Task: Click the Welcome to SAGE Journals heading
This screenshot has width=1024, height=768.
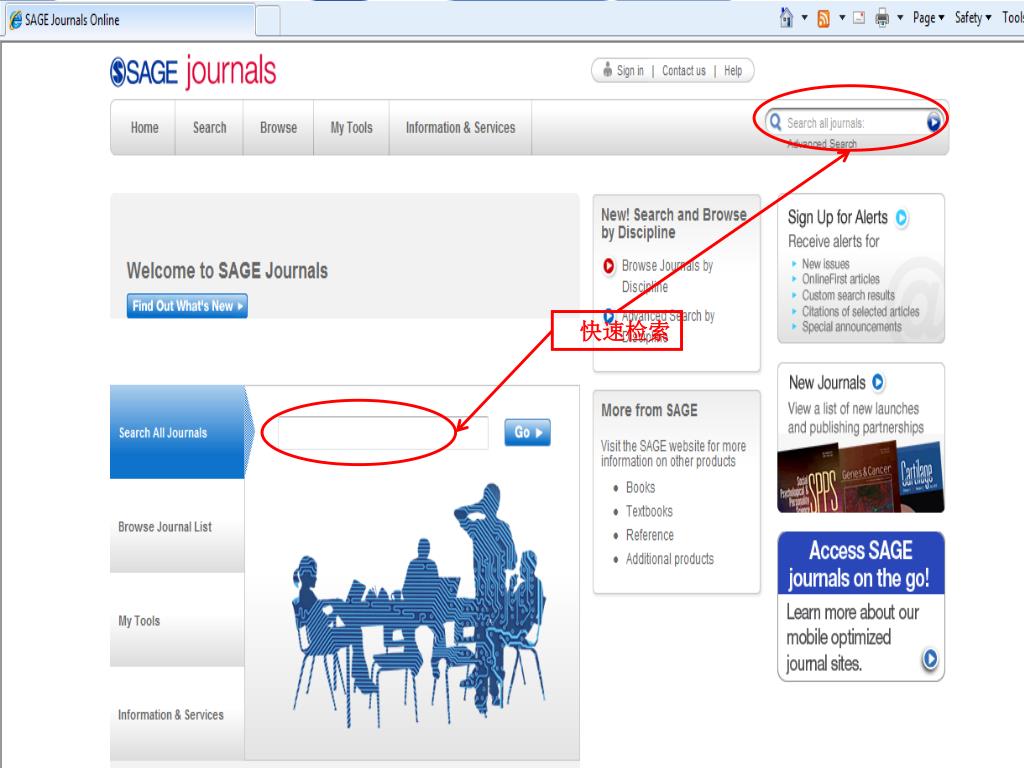Action: pyautogui.click(x=227, y=270)
